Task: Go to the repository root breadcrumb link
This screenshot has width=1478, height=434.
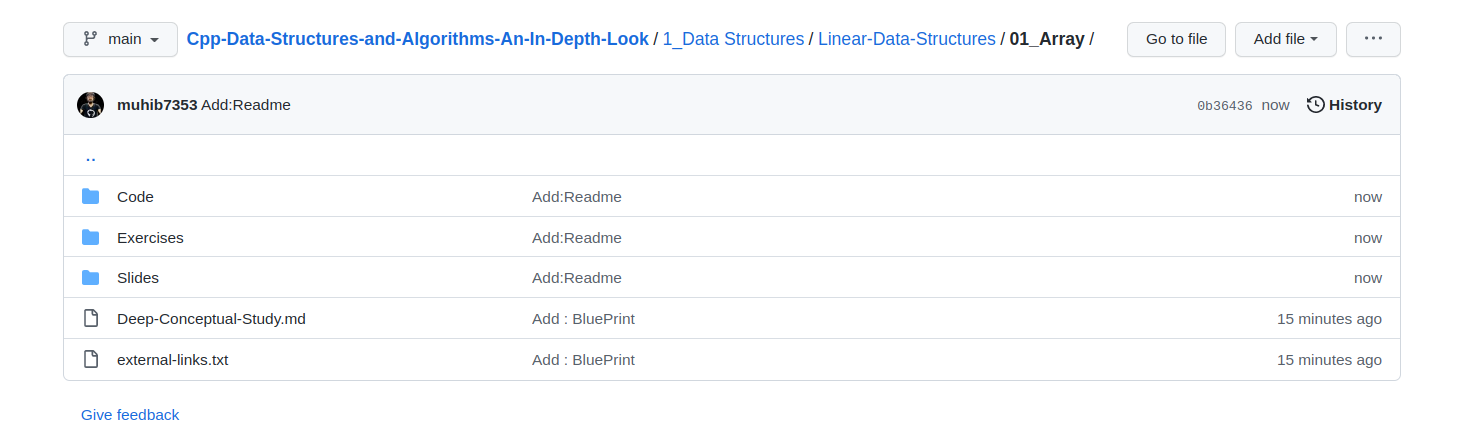Action: coord(417,39)
